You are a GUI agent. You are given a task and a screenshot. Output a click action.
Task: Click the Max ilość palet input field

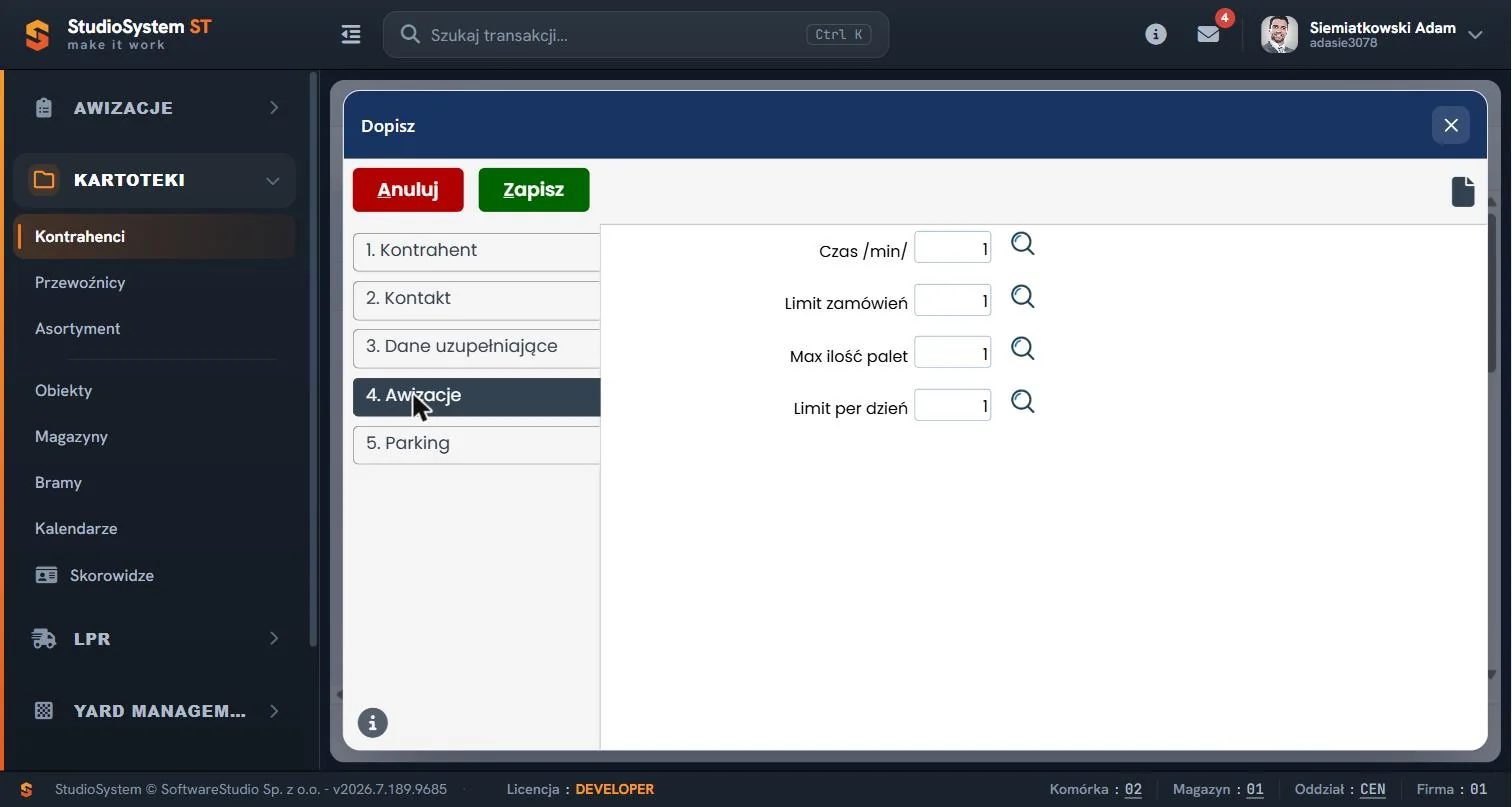click(953, 352)
